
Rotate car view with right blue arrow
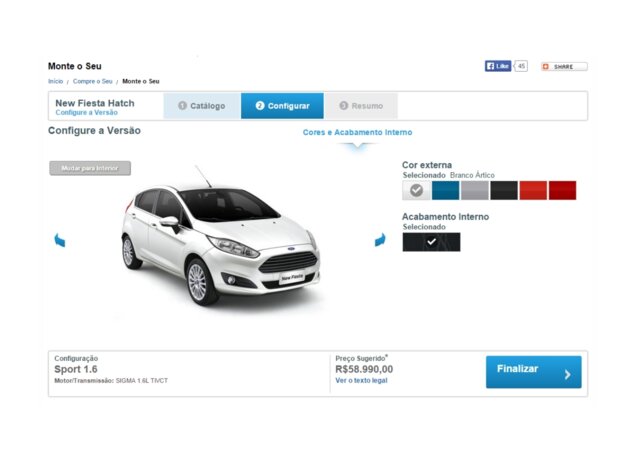380,240
